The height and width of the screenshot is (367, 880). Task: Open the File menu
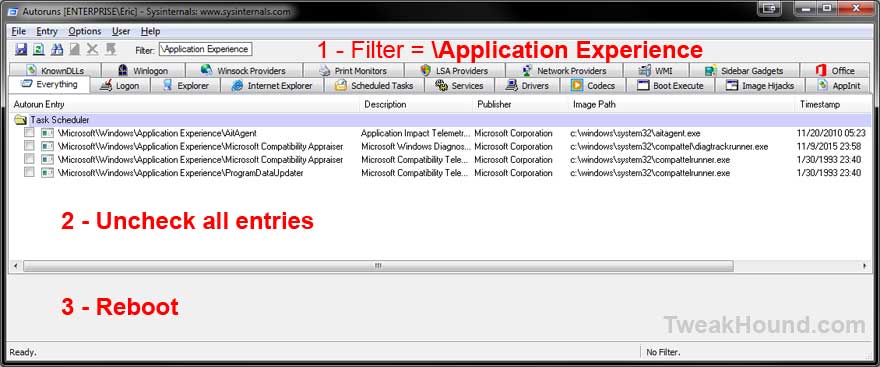(x=19, y=31)
